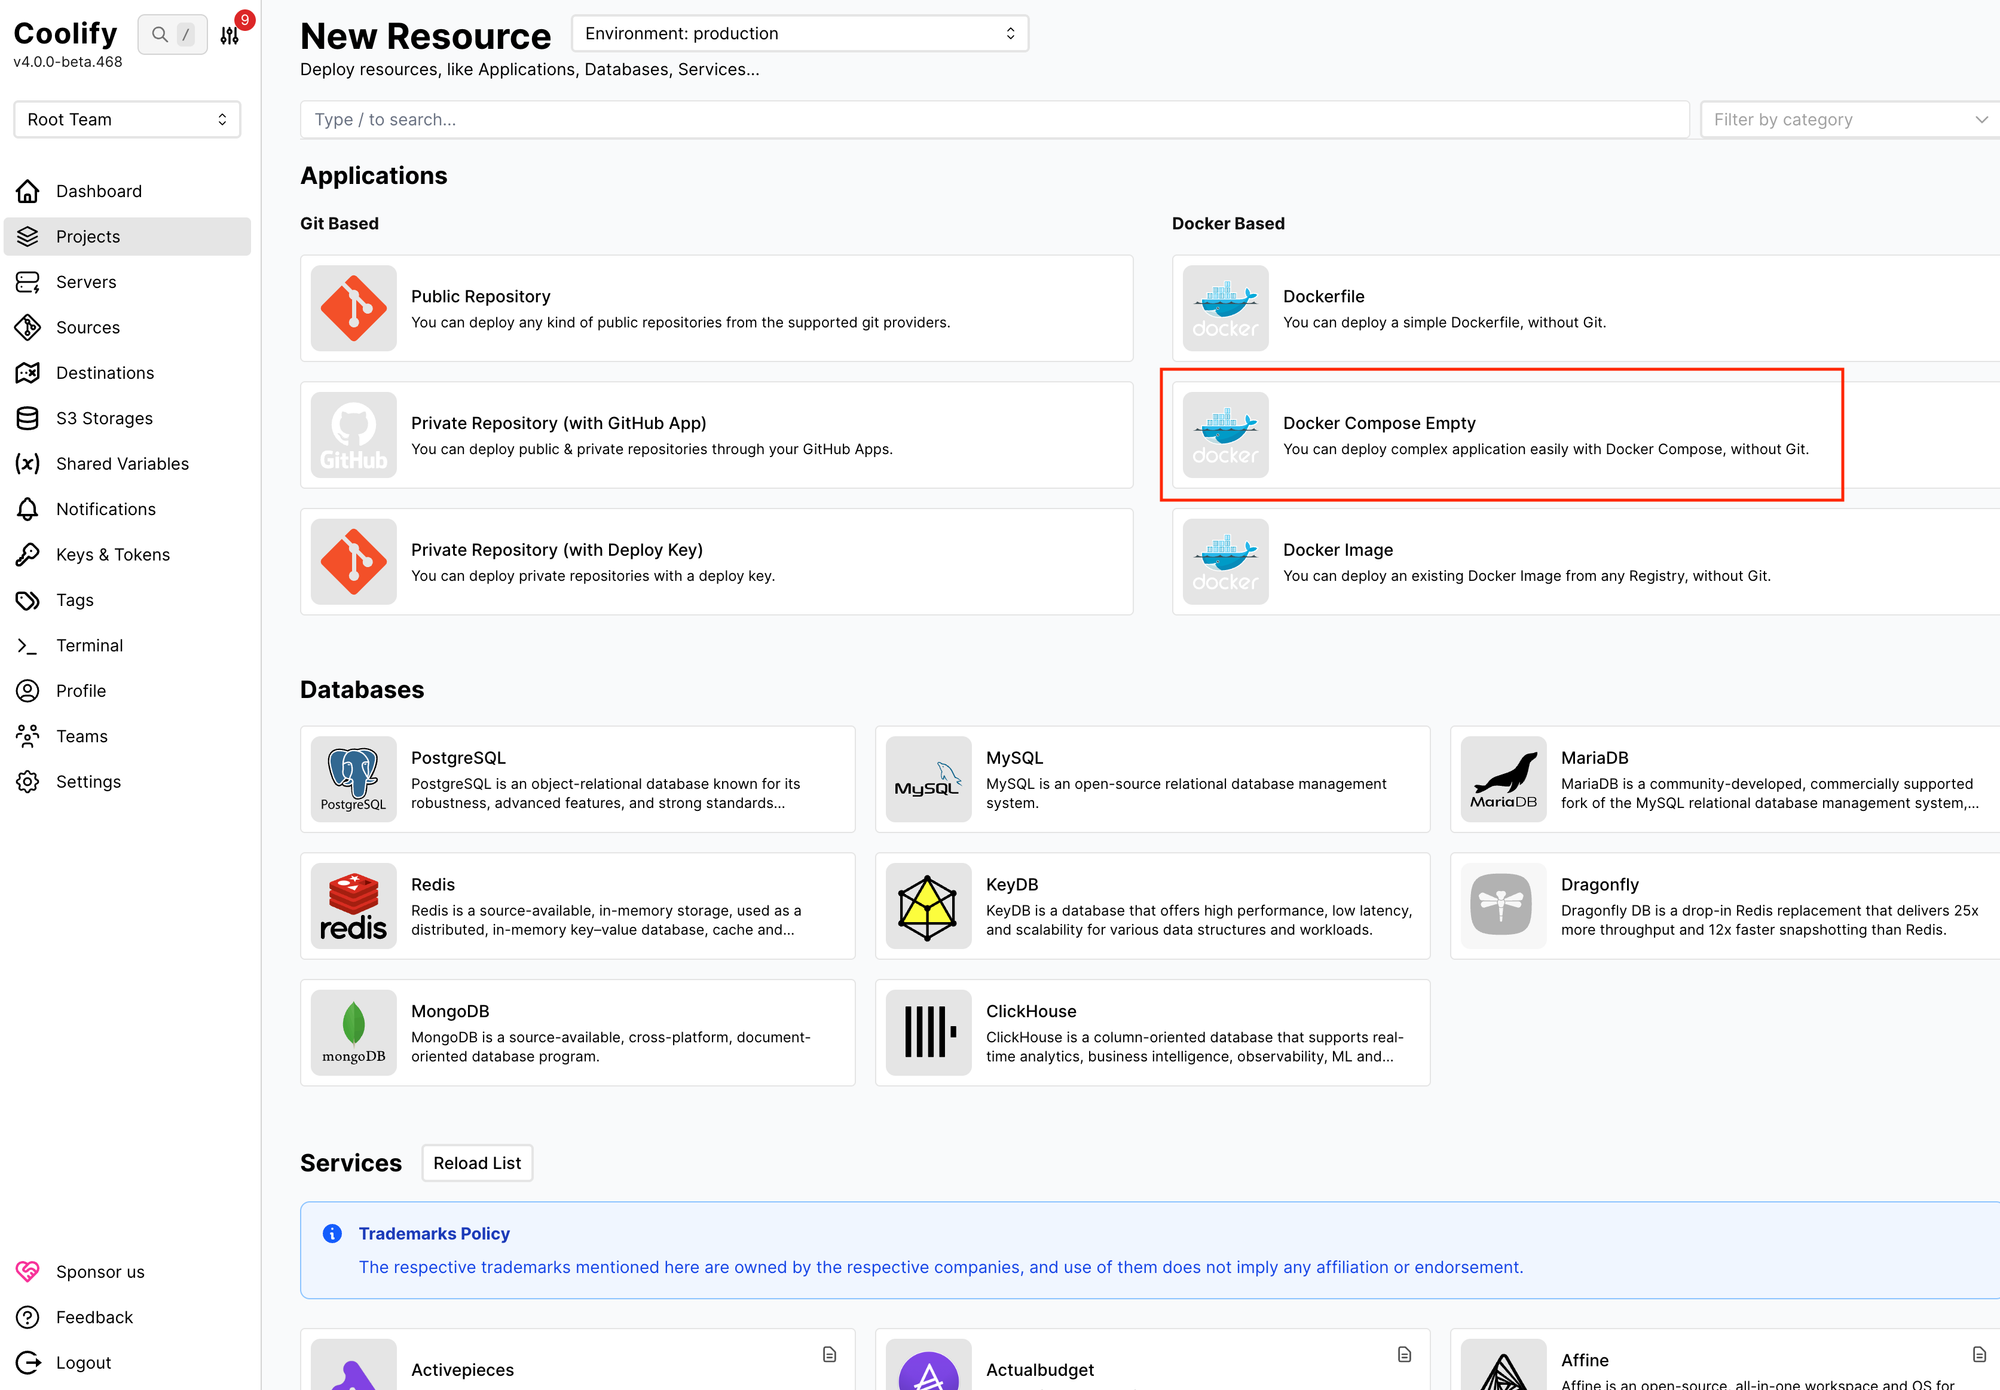Click the Reload List button
Image resolution: width=2000 pixels, height=1390 pixels.
point(477,1163)
